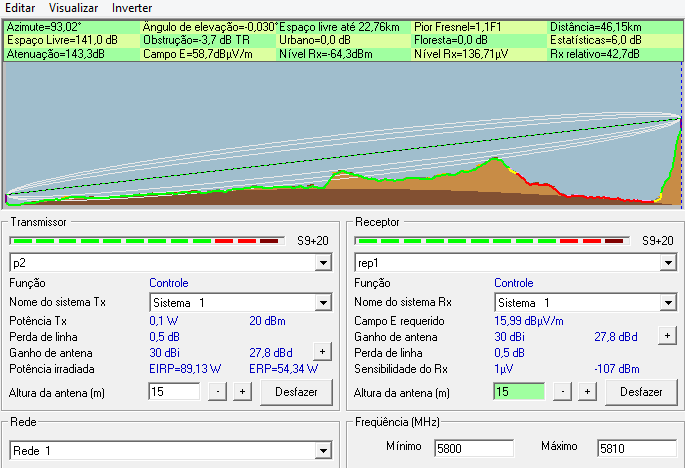Expand the receiver rep1 unit dropdown
This screenshot has width=685, height=468.
668,263
